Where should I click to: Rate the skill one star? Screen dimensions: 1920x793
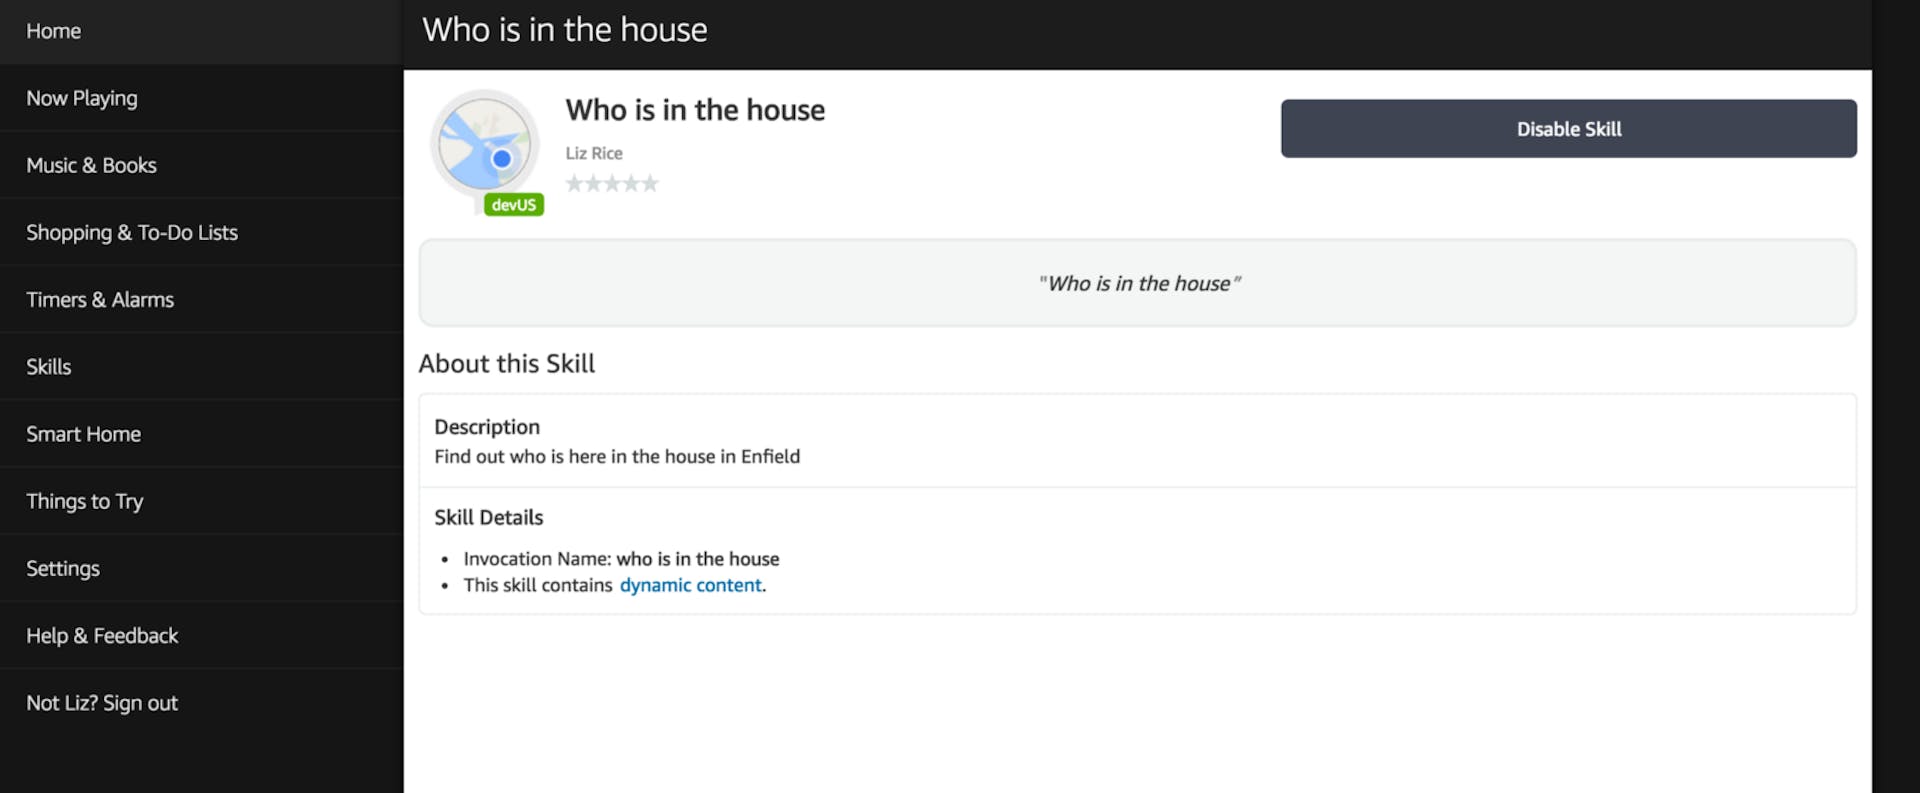tap(573, 183)
